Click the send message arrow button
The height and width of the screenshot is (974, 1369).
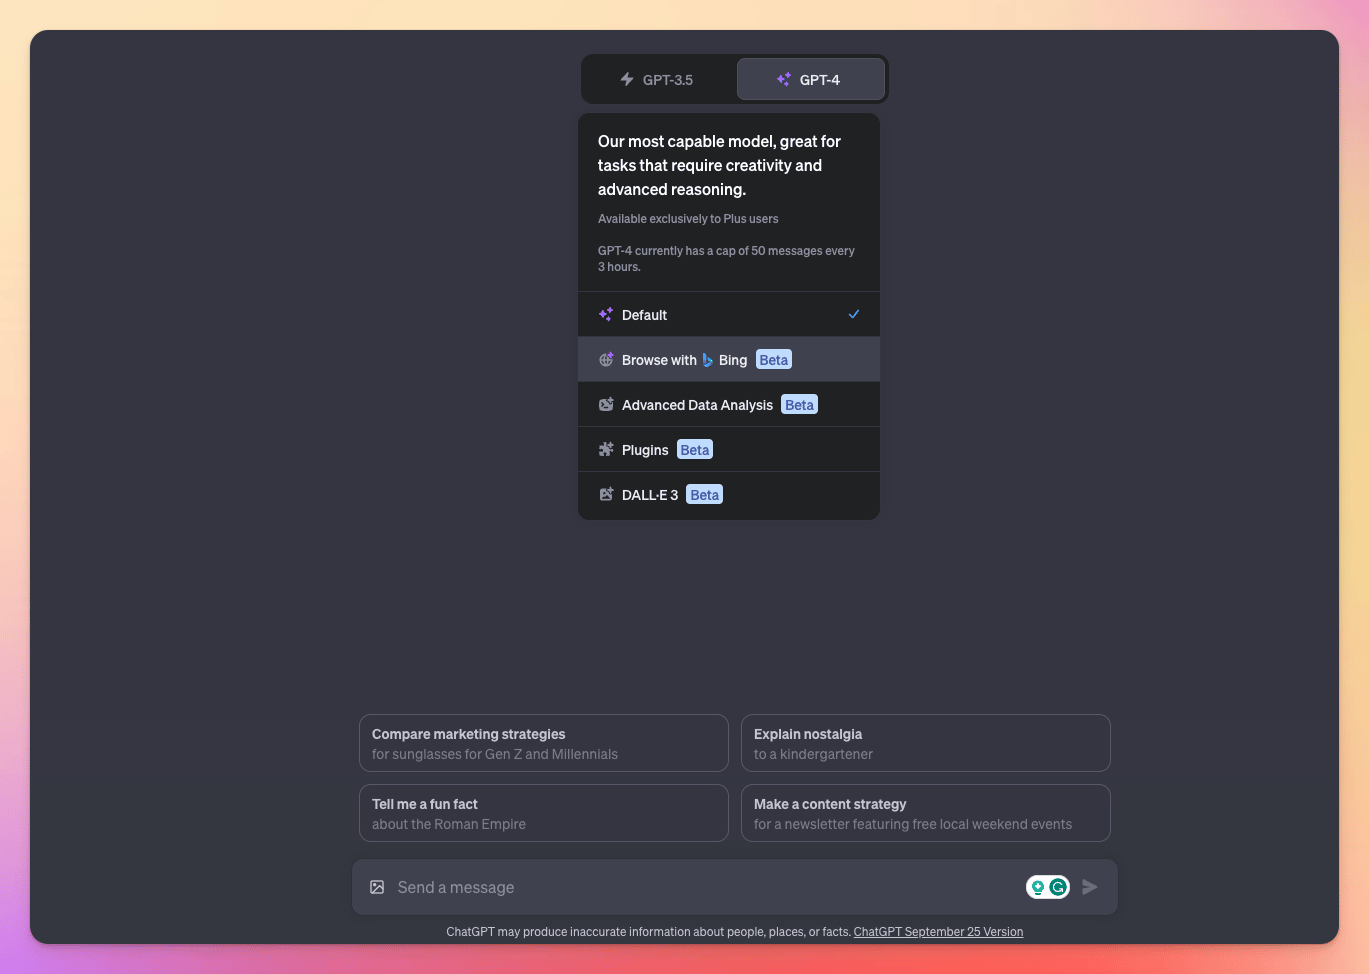coord(1090,887)
